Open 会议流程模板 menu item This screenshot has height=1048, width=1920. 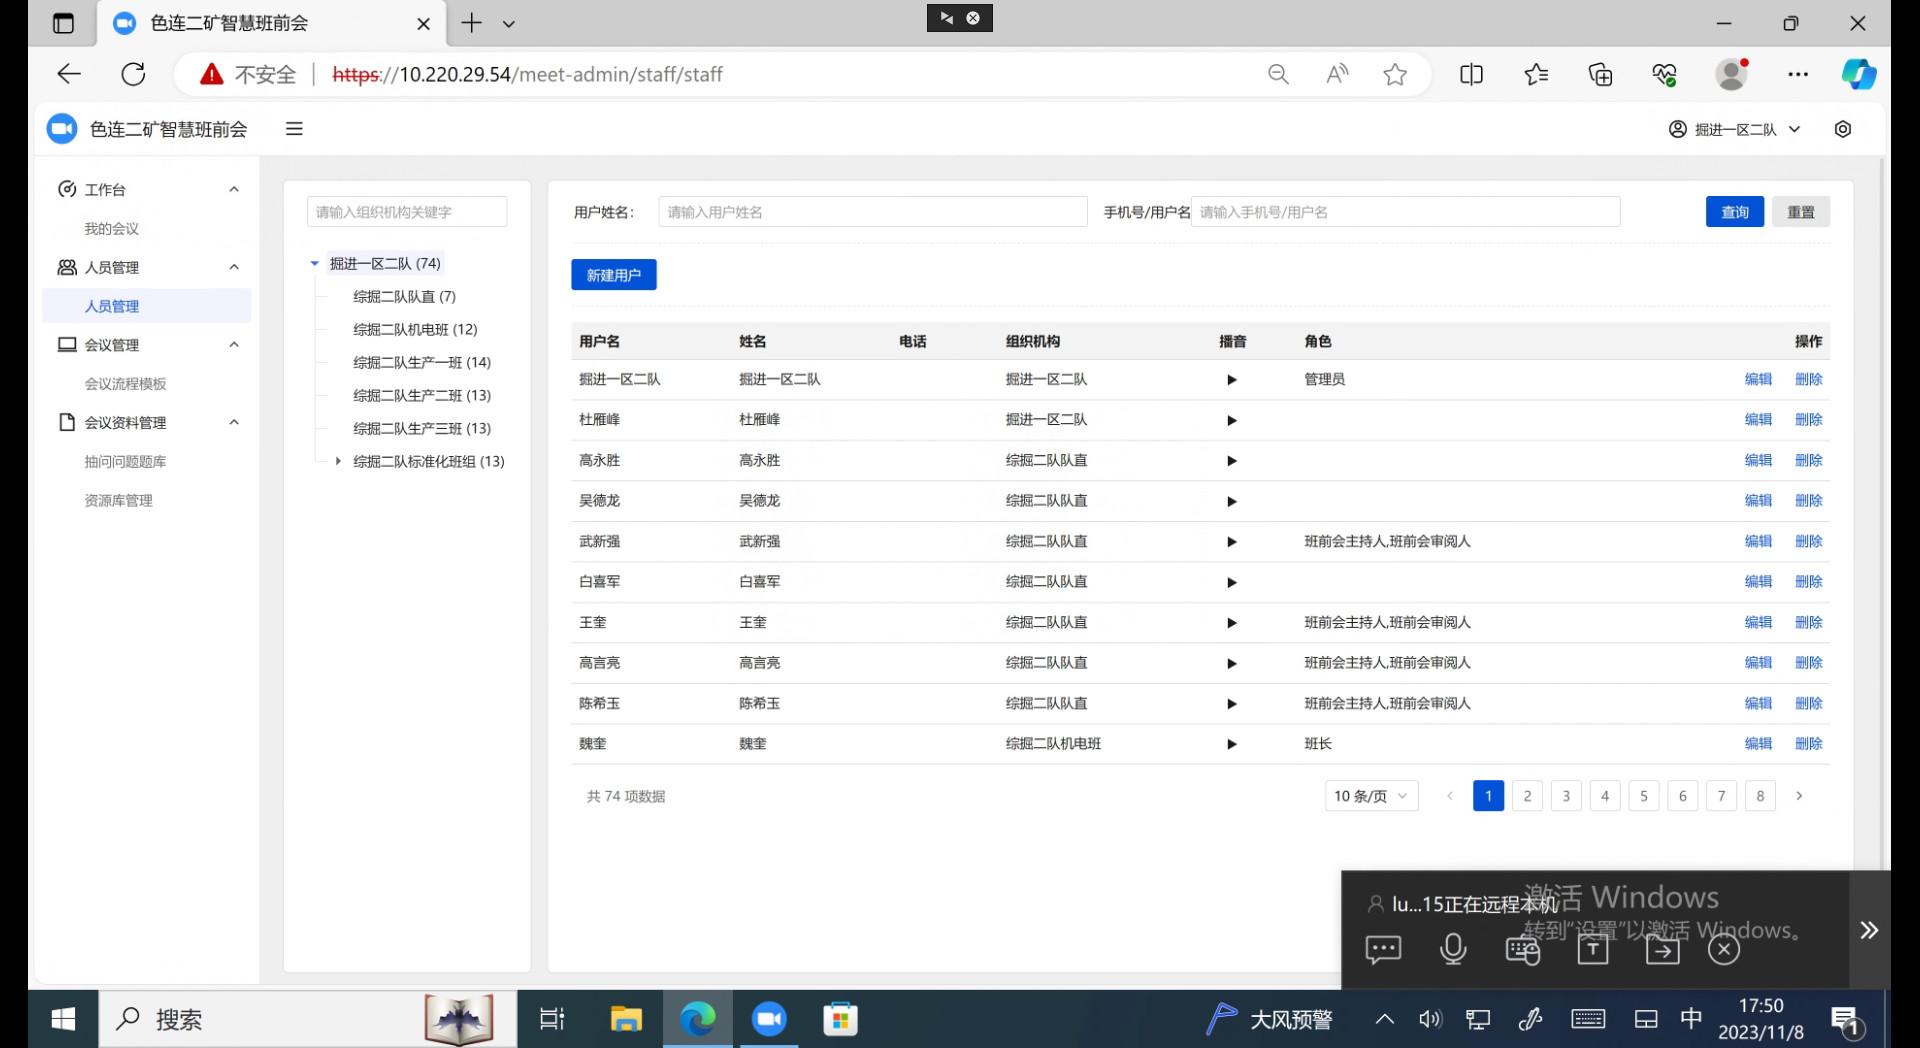pos(125,384)
